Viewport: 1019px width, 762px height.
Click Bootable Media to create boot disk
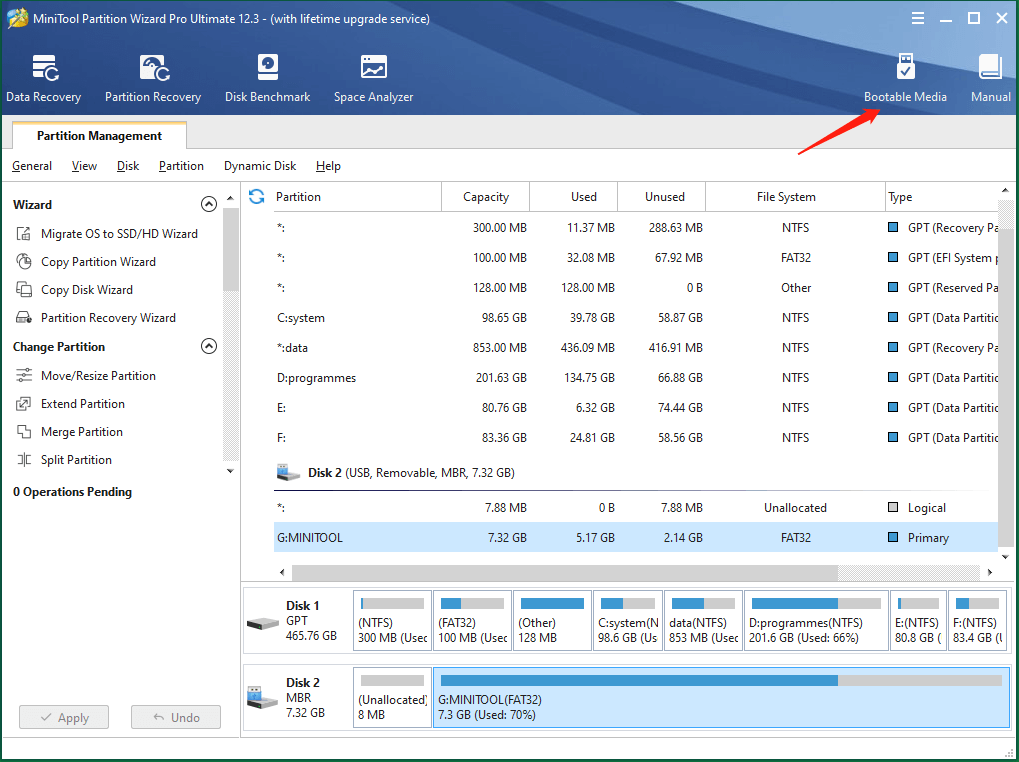[x=905, y=76]
